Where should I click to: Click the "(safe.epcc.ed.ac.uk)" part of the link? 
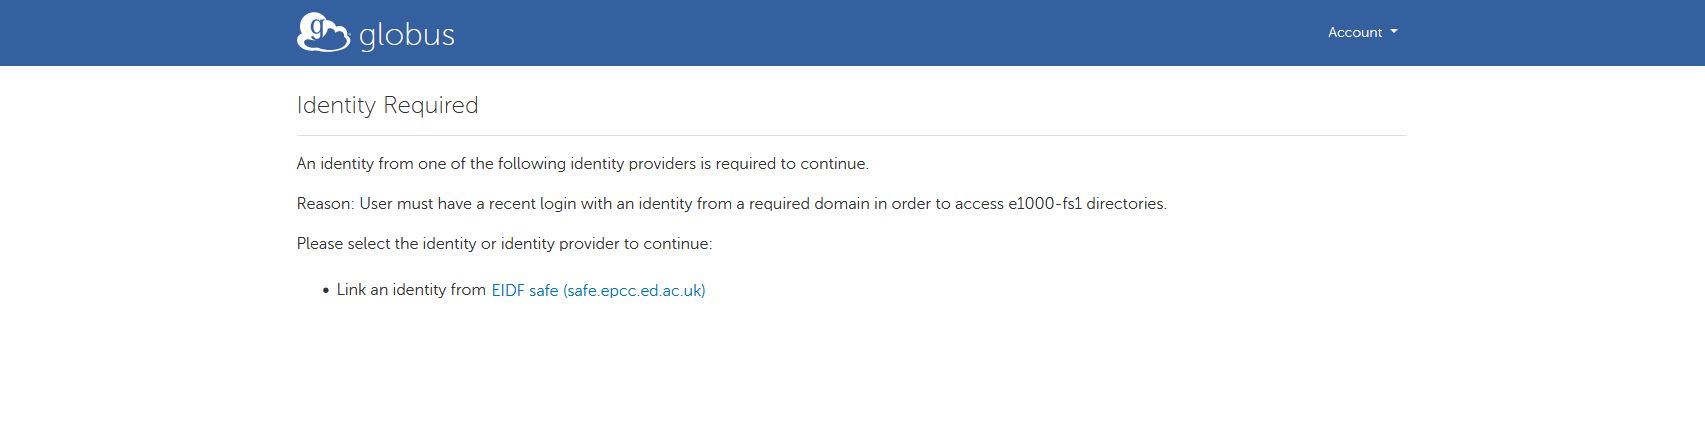634,290
